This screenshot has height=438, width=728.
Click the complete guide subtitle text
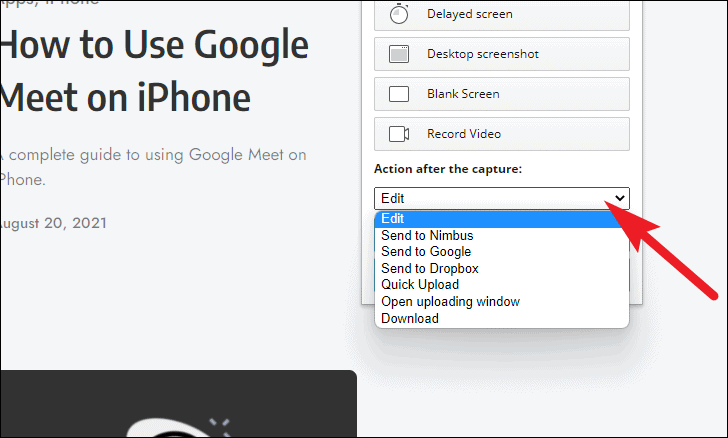tap(153, 167)
